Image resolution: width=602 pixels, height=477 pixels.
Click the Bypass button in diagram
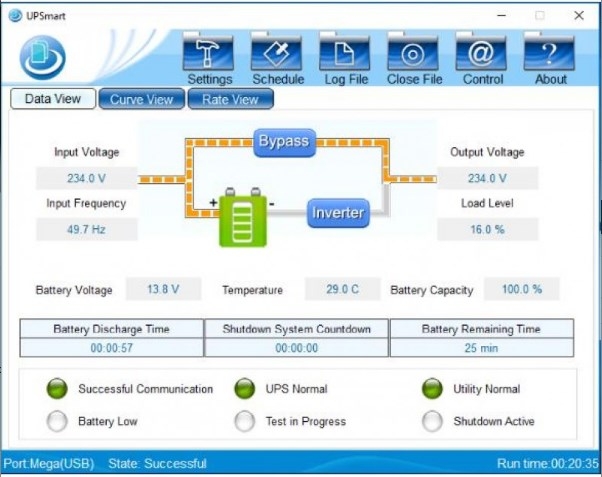[x=284, y=141]
